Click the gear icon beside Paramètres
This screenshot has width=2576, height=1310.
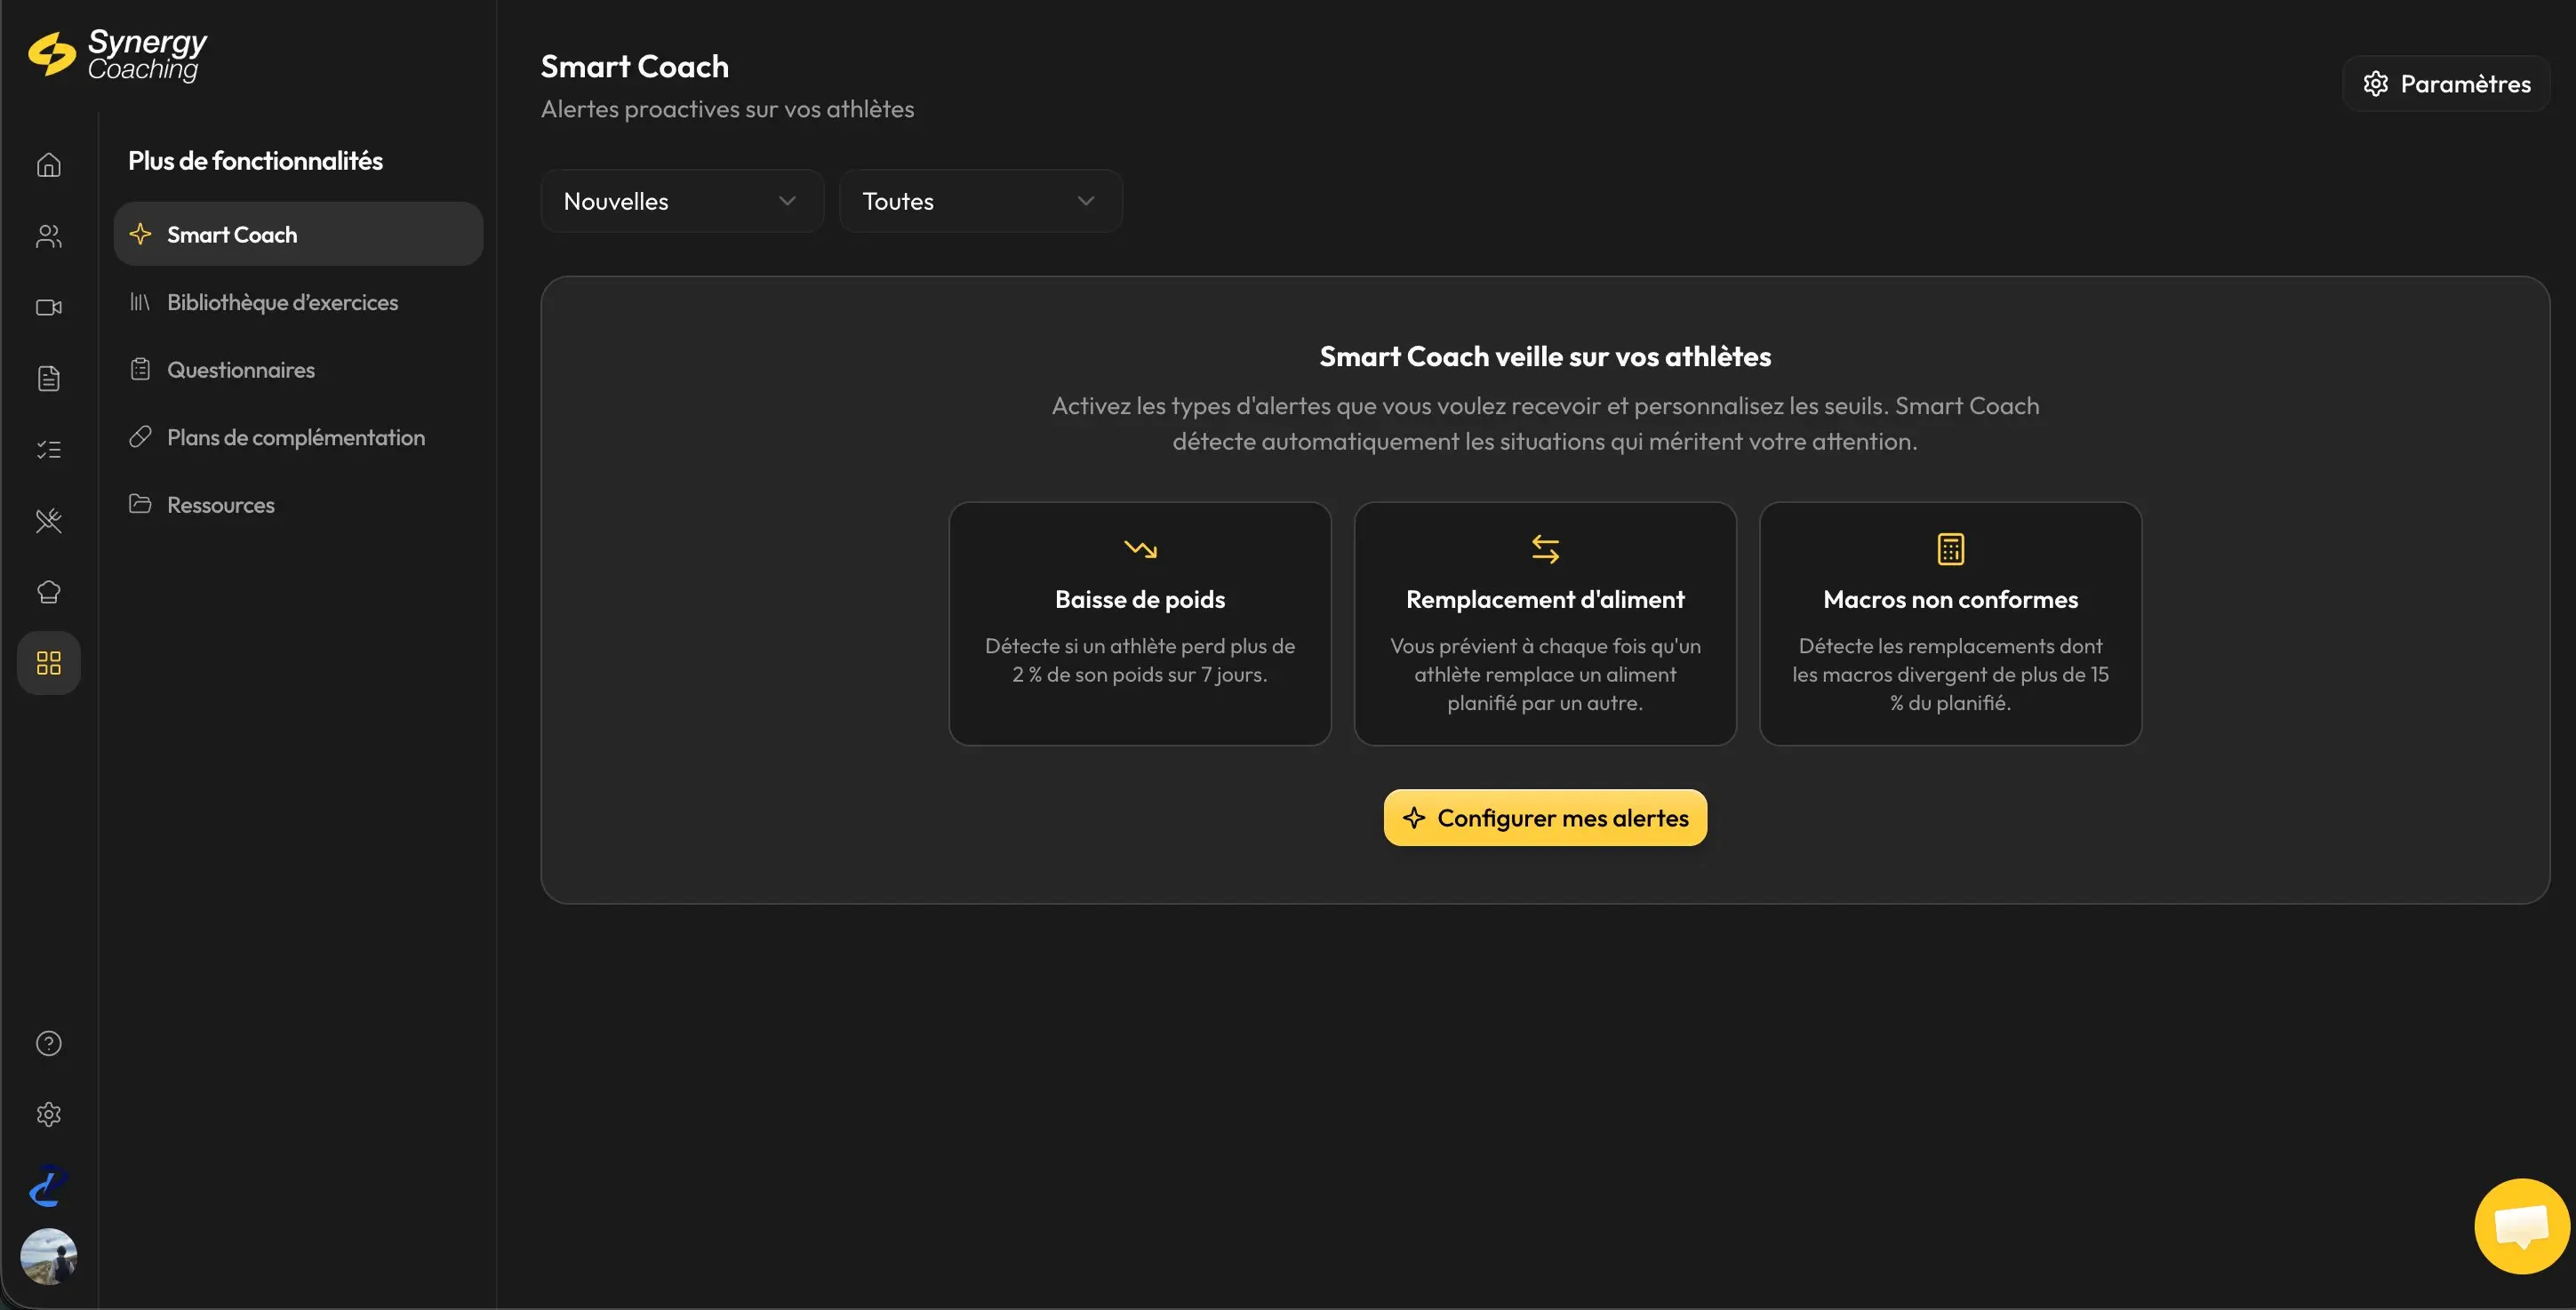2376,84
